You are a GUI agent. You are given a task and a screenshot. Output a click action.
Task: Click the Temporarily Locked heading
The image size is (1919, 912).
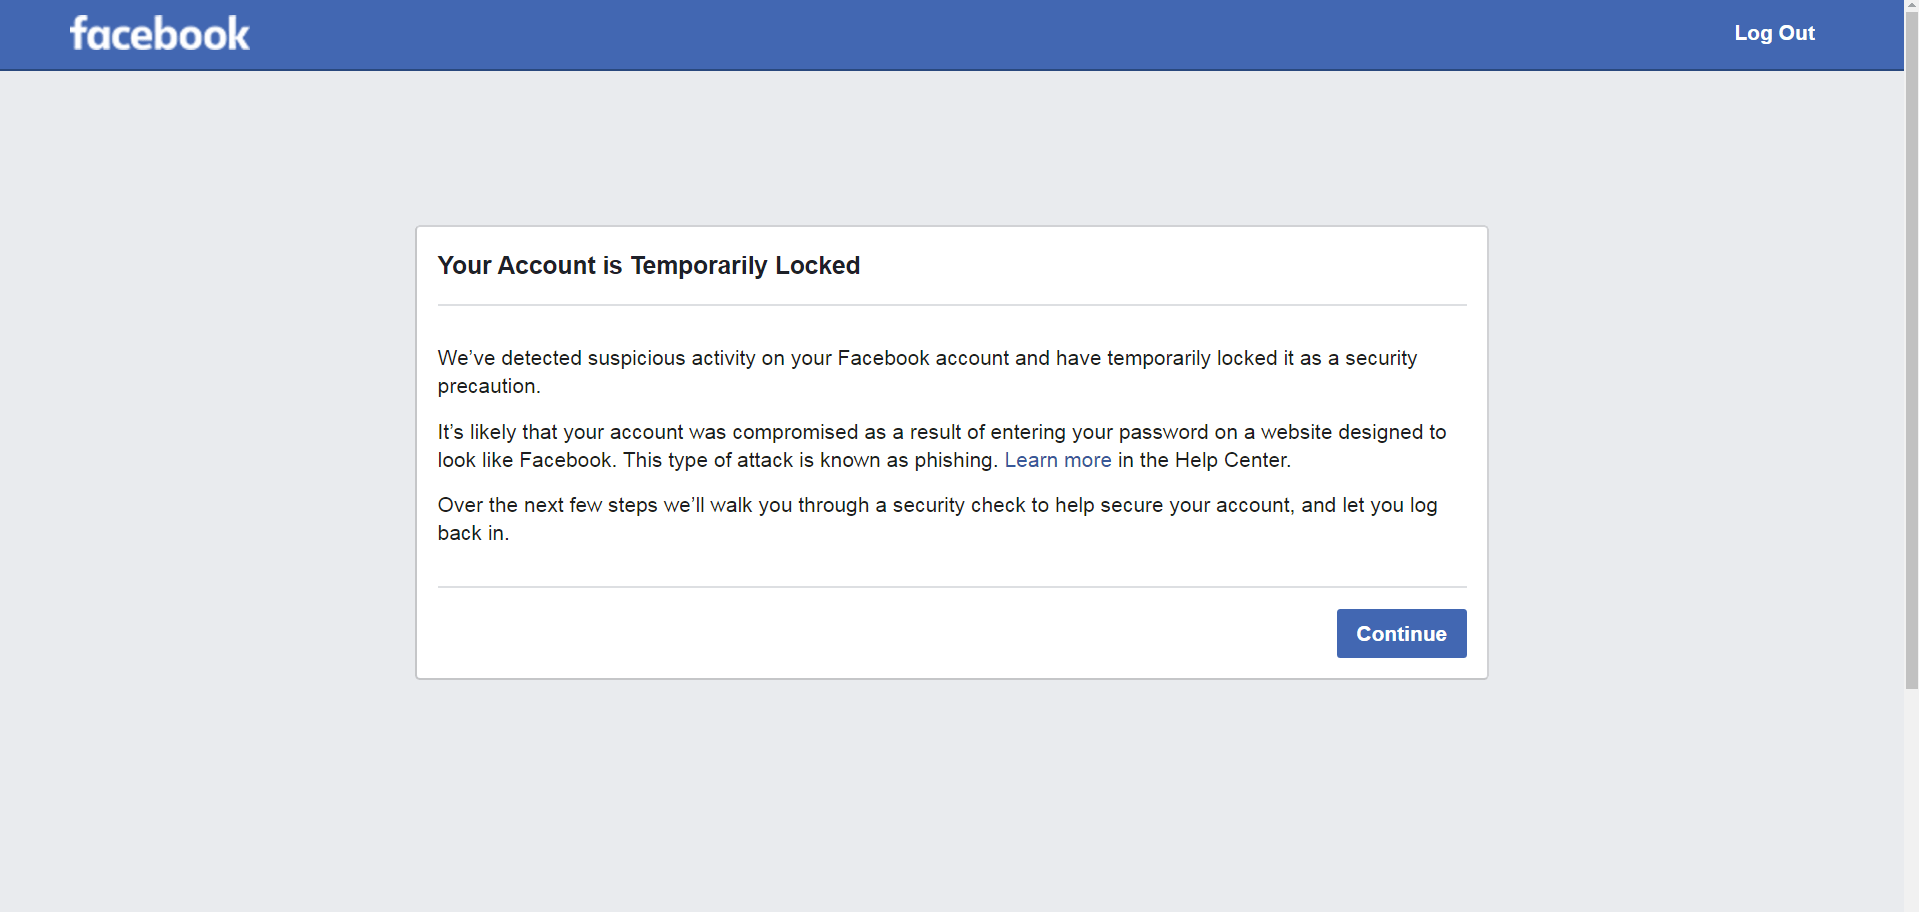tap(649, 266)
